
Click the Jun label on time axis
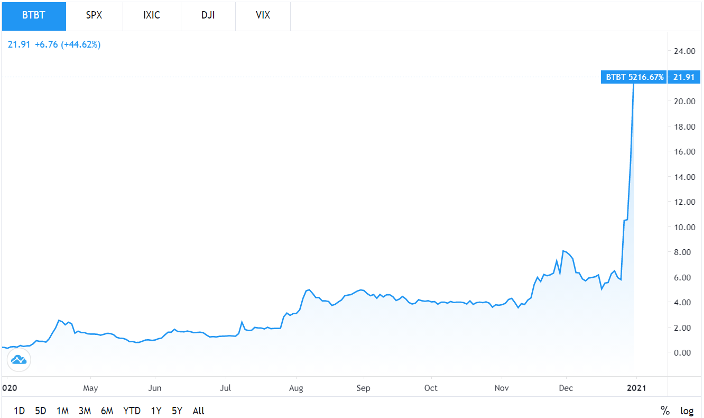tap(155, 388)
